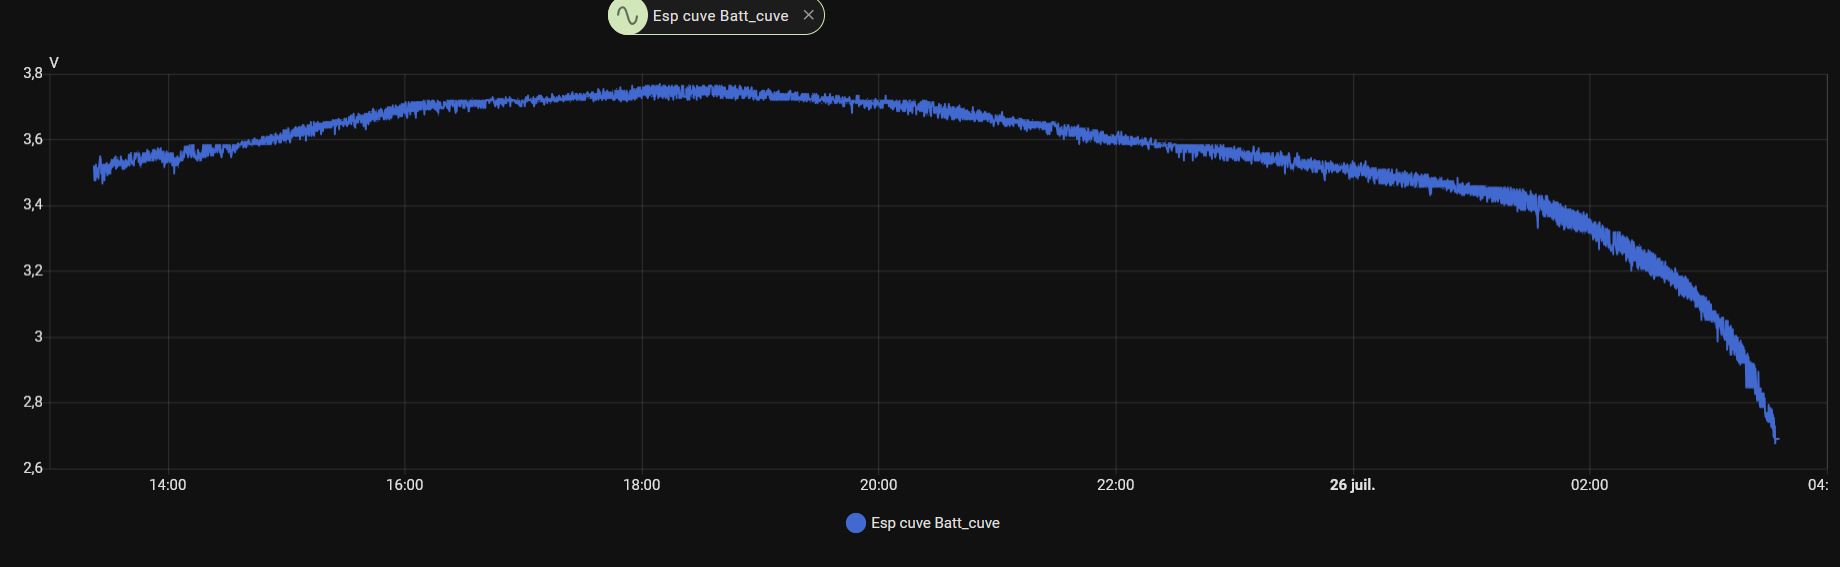The height and width of the screenshot is (567, 1840).
Task: Click the sine wave icon in the entity chip
Action: coord(628,16)
